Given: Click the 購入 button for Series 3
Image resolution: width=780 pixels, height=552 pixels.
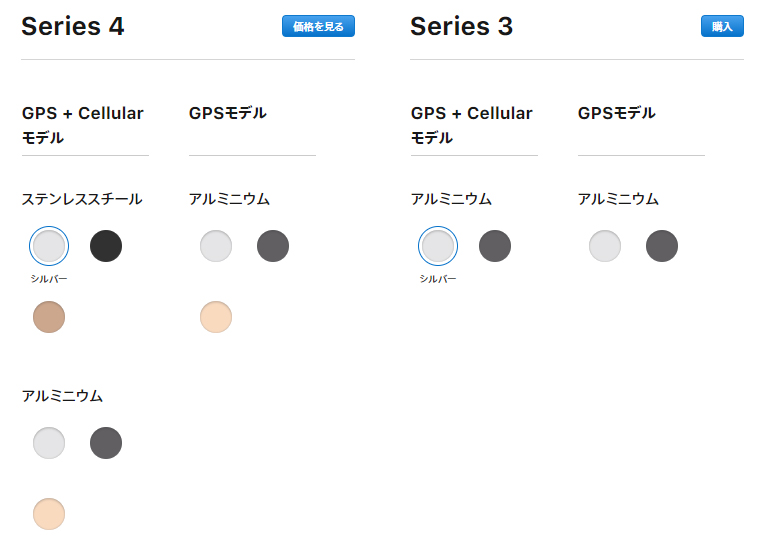Looking at the screenshot, I should pos(722,26).
